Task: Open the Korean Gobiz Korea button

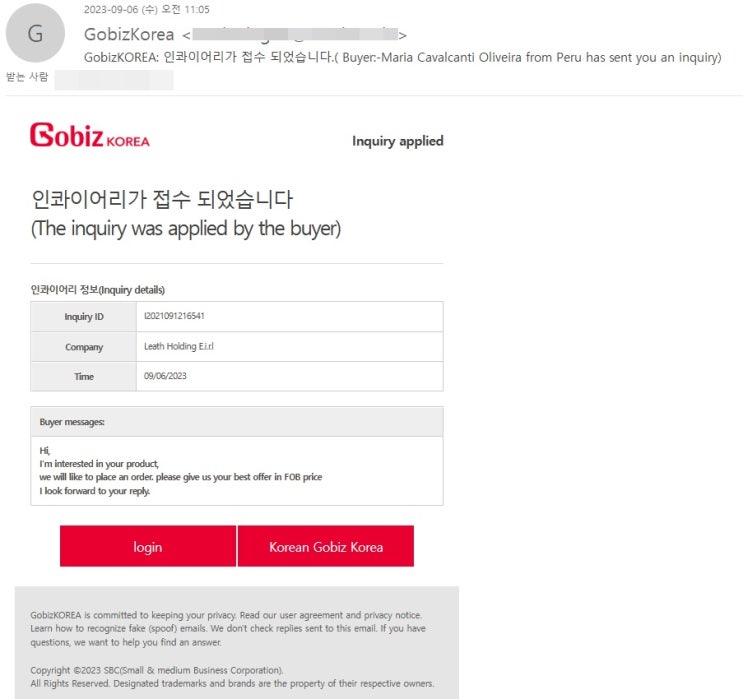Action: pyautogui.click(x=326, y=546)
